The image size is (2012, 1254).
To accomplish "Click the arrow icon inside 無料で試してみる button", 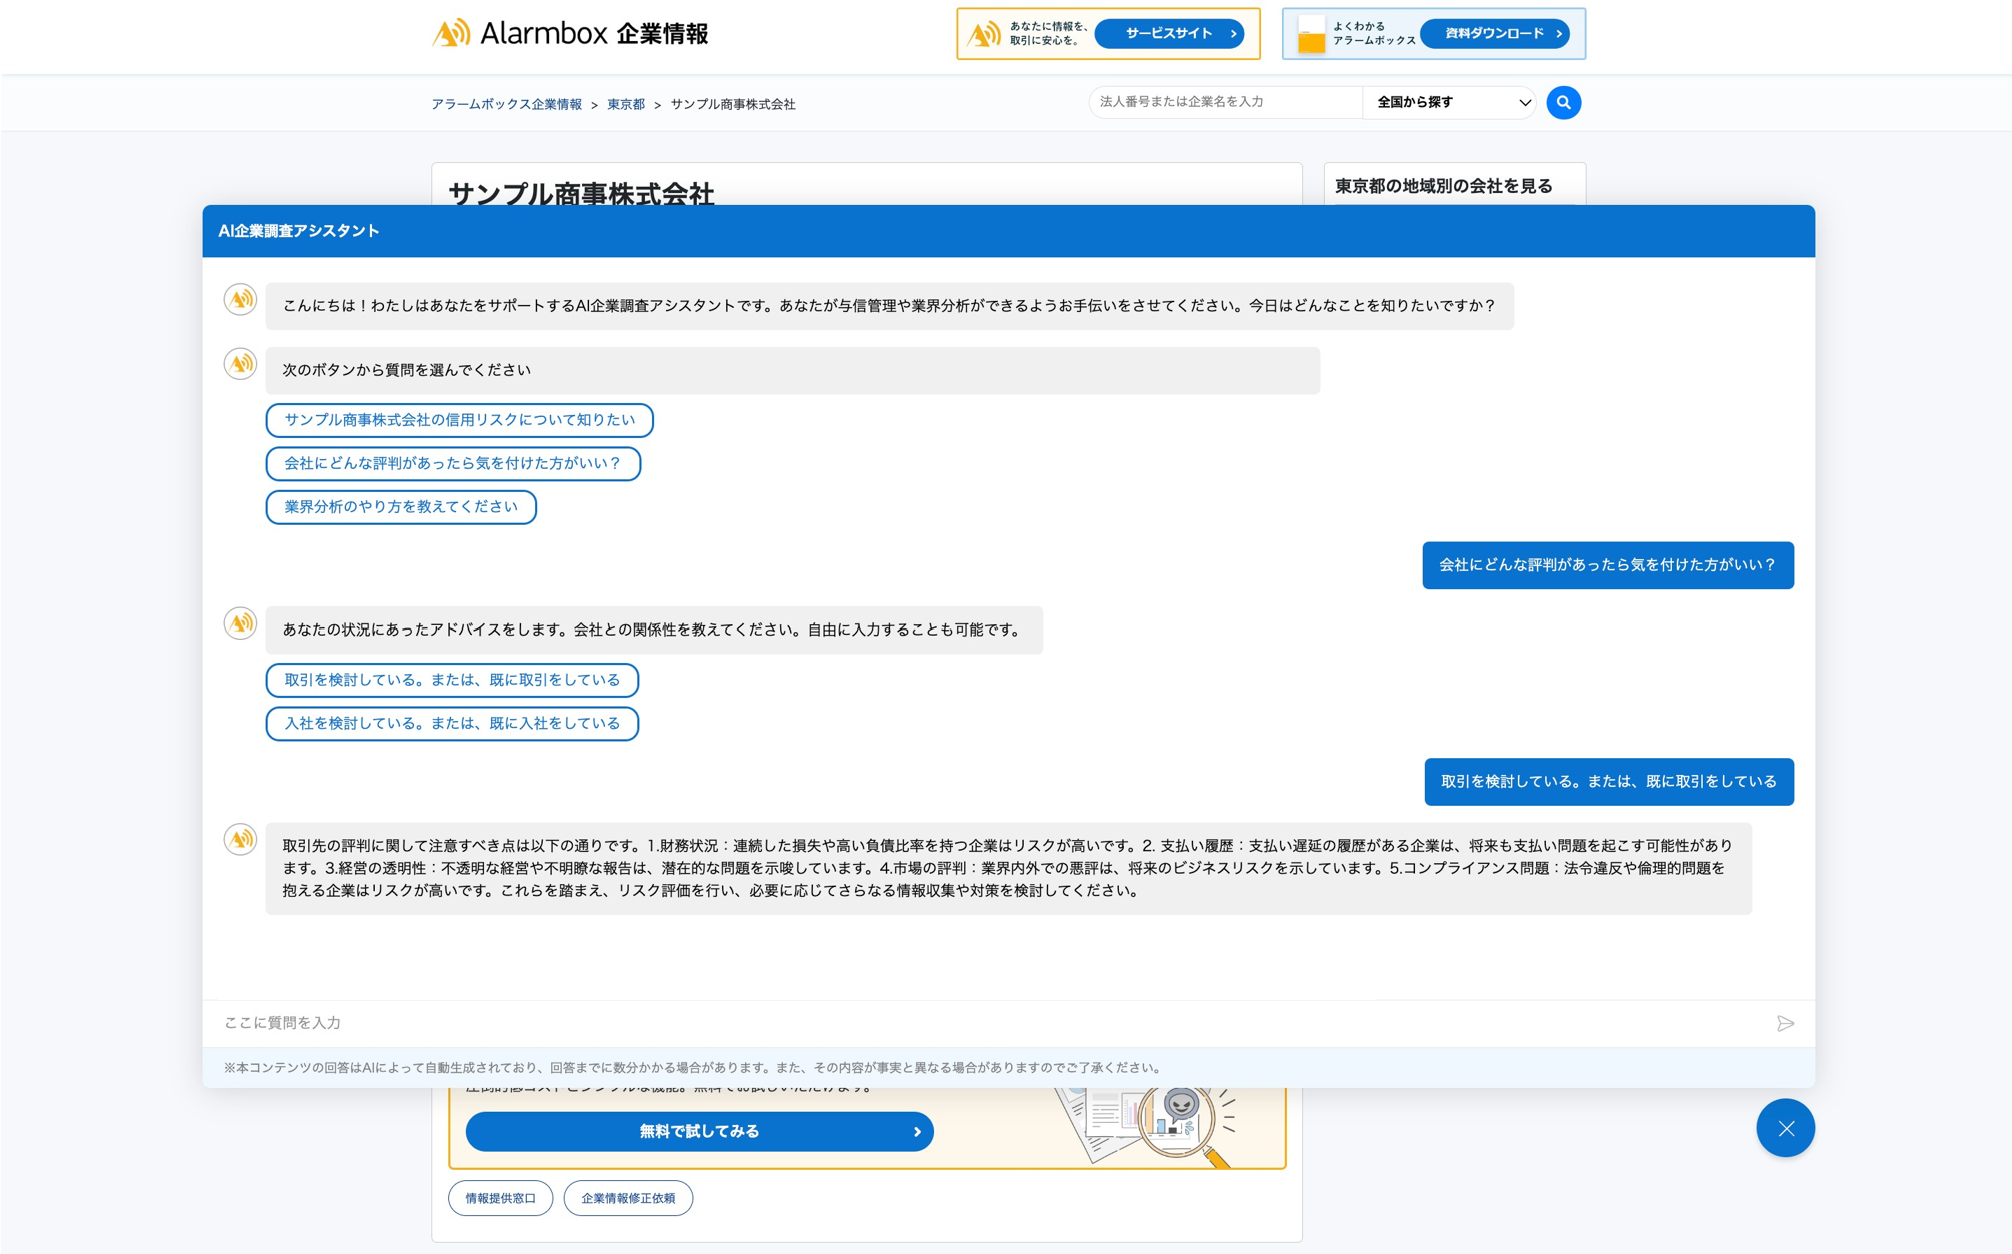I will click(x=916, y=1131).
